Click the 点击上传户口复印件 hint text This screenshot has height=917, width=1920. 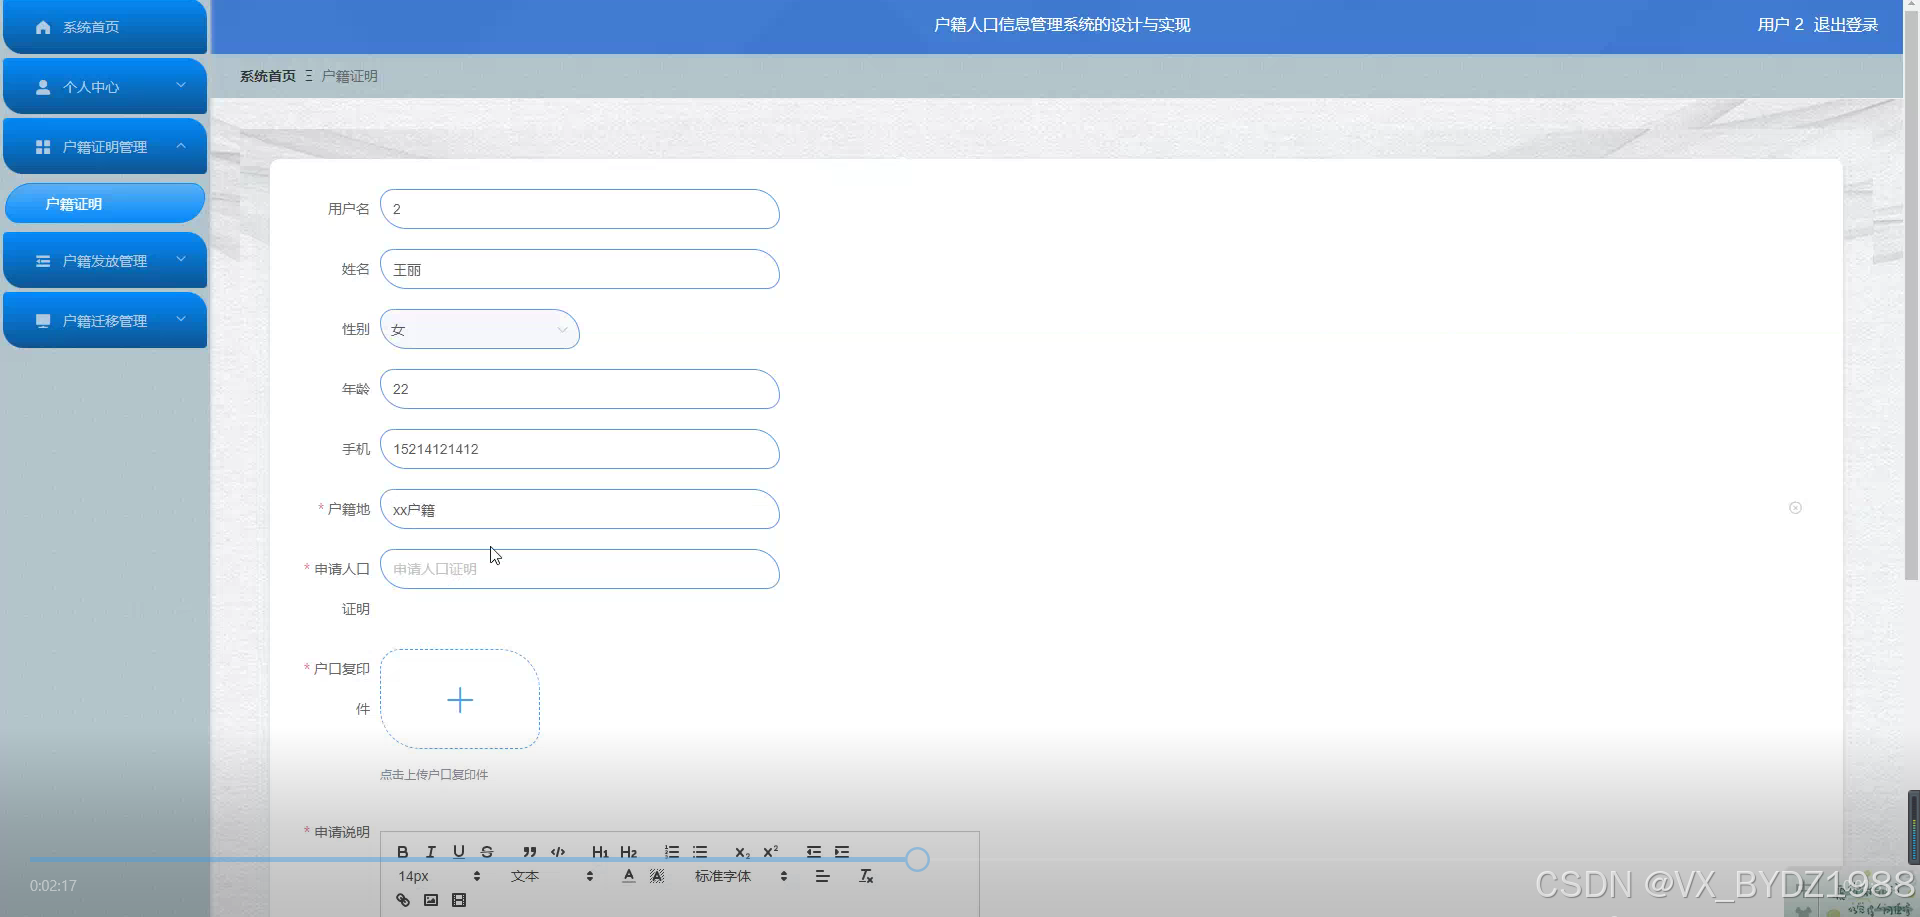(x=434, y=775)
